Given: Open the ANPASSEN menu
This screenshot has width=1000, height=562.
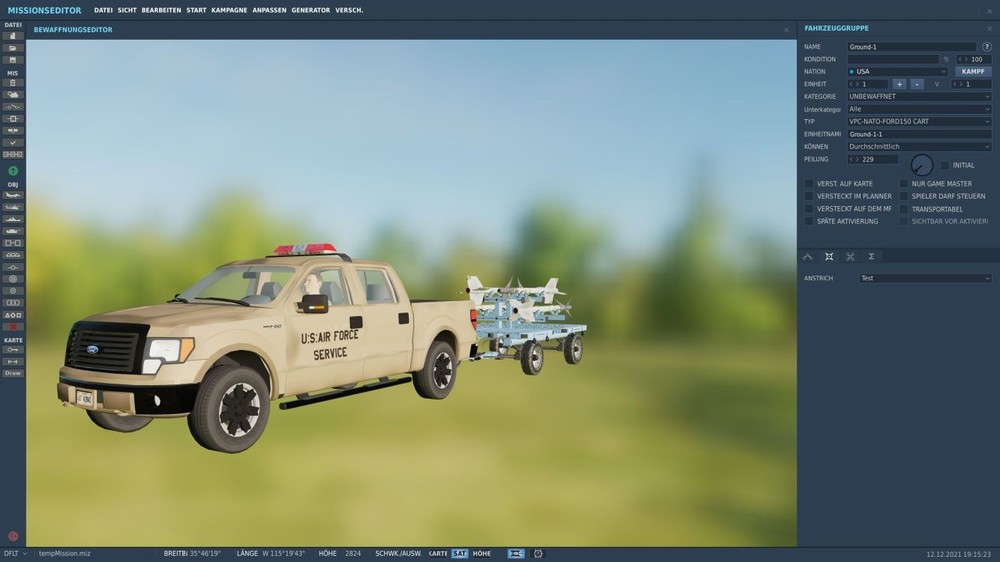Looking at the screenshot, I should point(269,10).
